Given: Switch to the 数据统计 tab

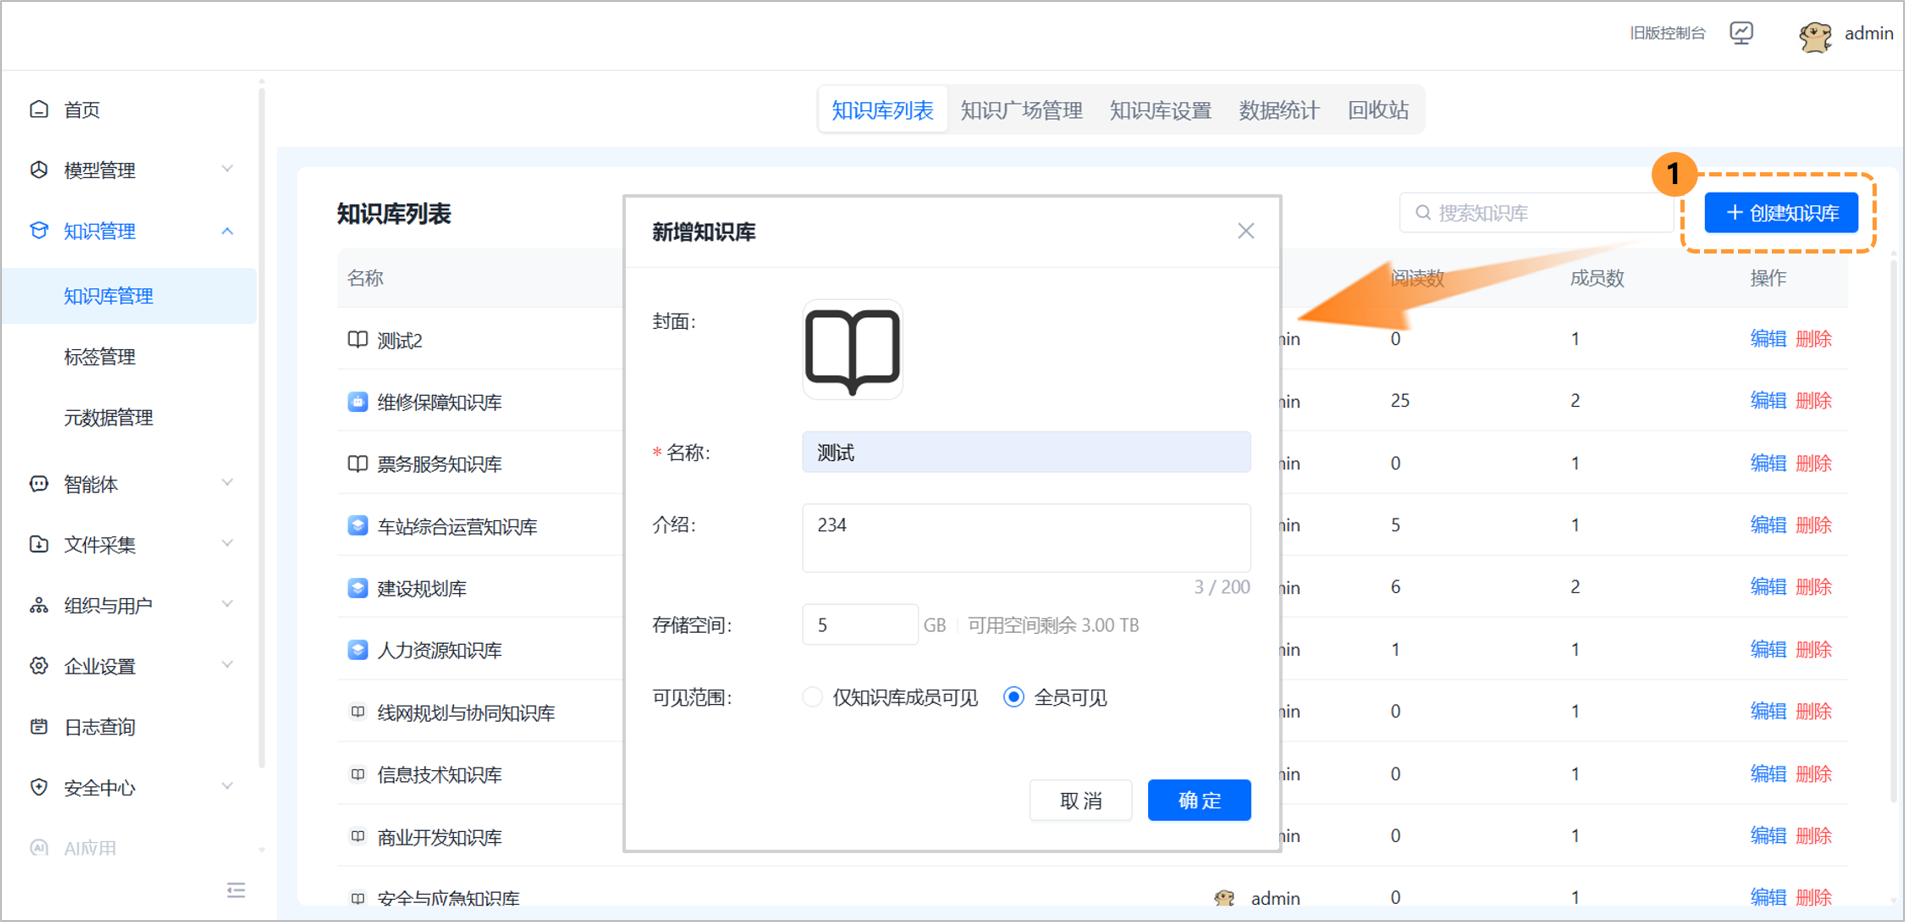Looking at the screenshot, I should point(1278,110).
